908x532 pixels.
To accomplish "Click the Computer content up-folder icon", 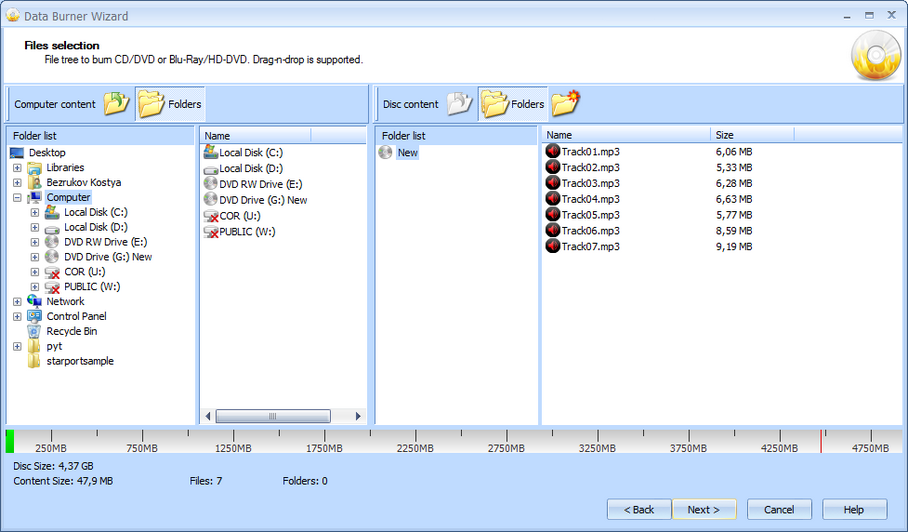I will coord(116,104).
